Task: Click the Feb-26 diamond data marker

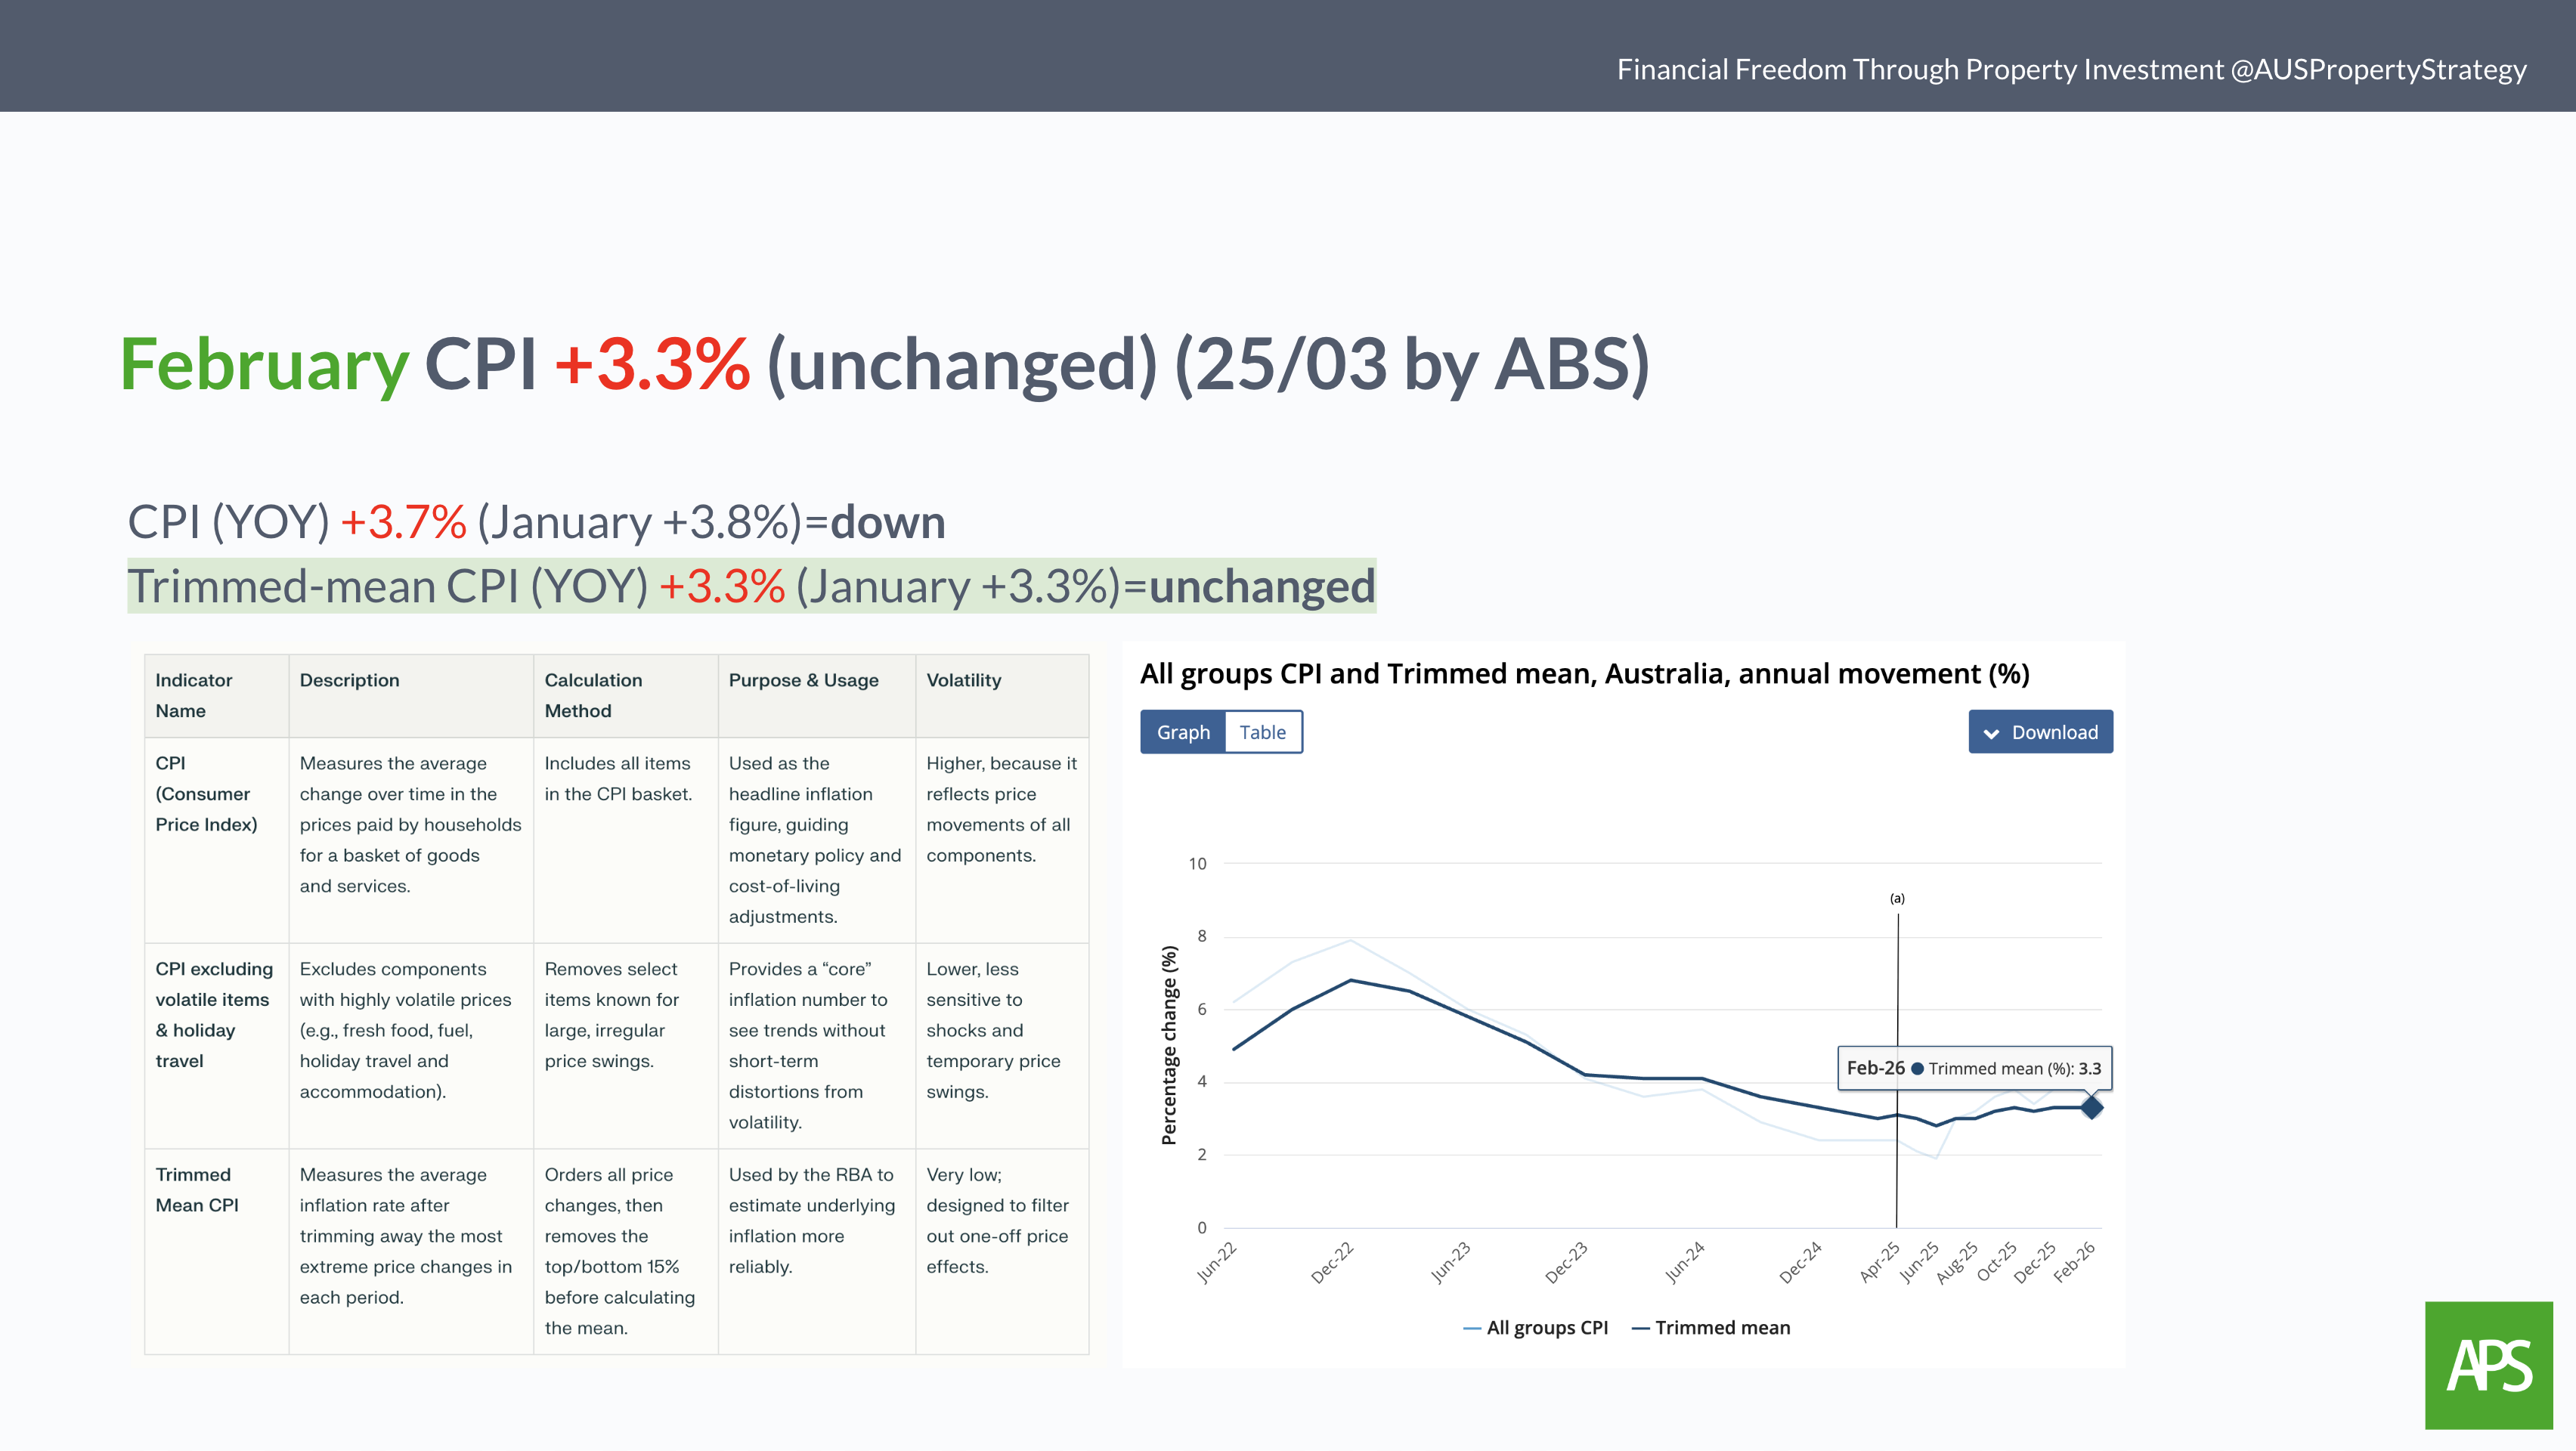Action: point(2091,1107)
